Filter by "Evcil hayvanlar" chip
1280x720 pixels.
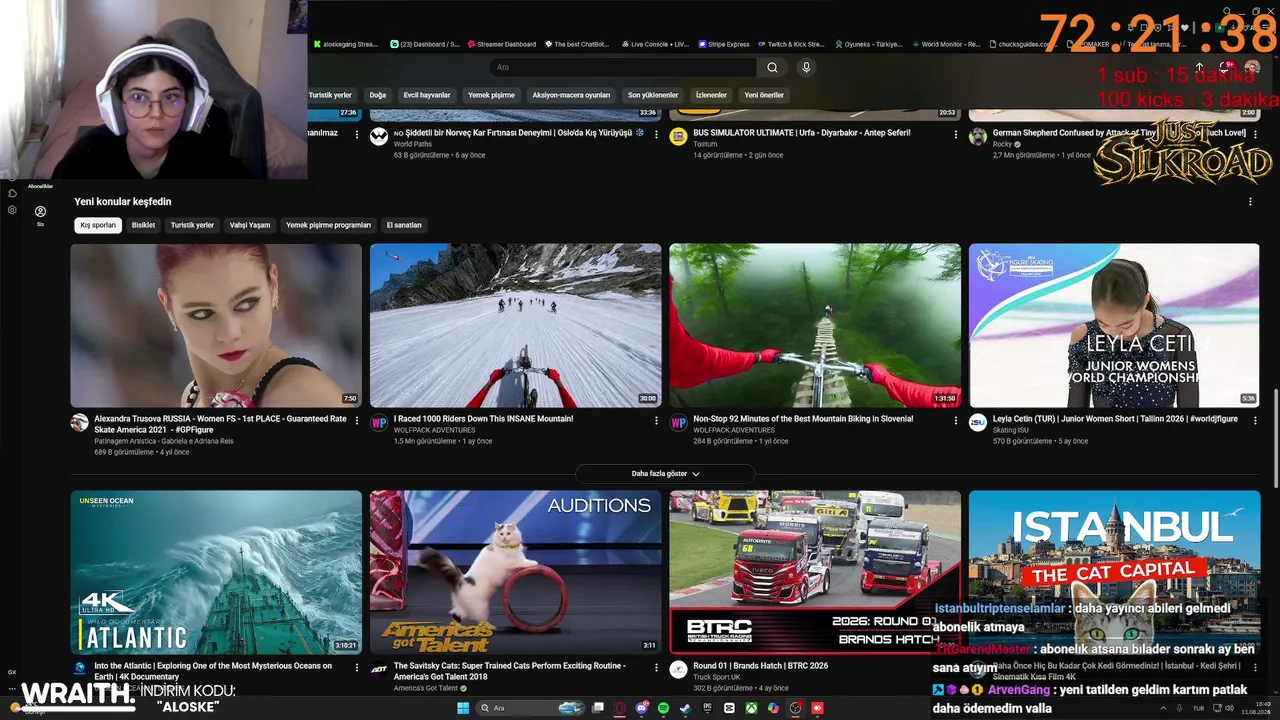pos(427,95)
